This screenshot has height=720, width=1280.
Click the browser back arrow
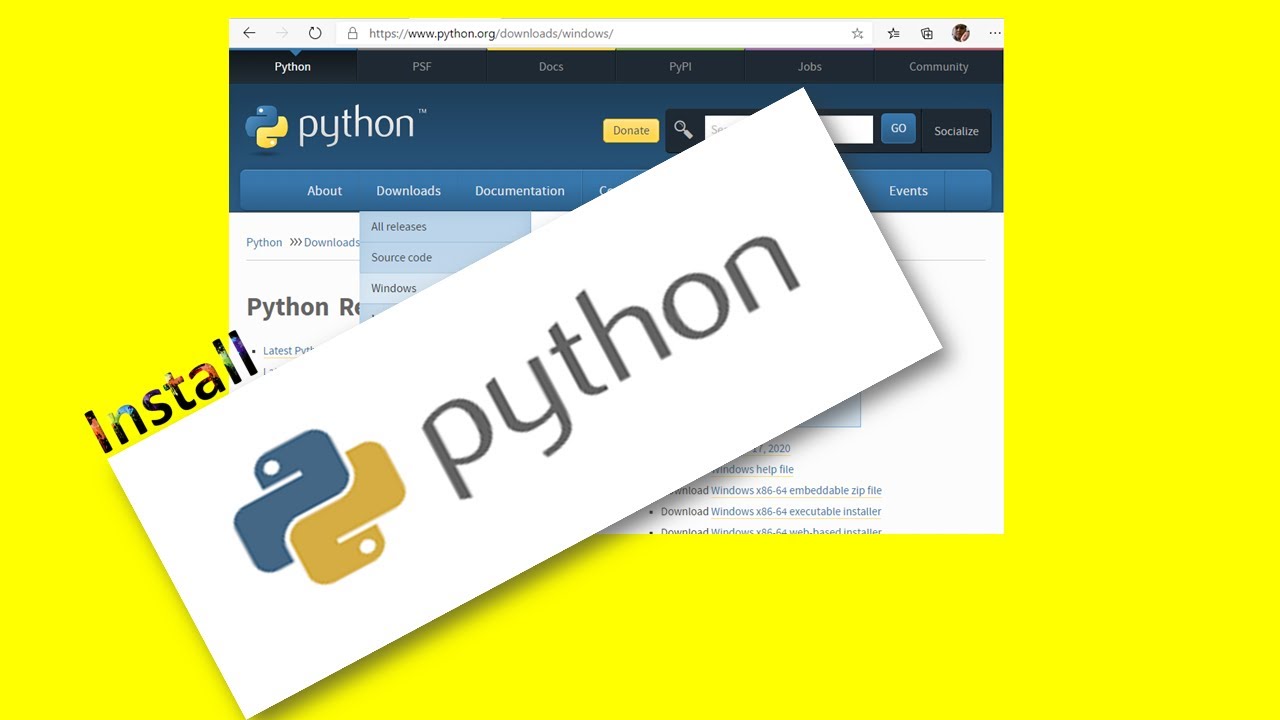click(x=249, y=33)
